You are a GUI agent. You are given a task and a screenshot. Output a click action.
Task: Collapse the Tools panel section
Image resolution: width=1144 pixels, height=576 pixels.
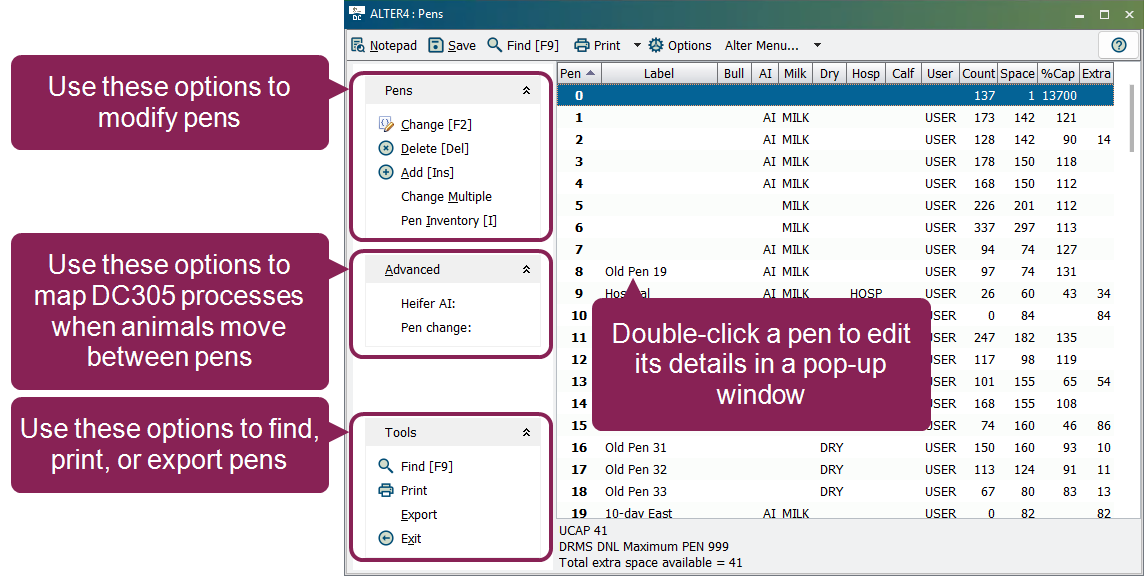click(526, 432)
